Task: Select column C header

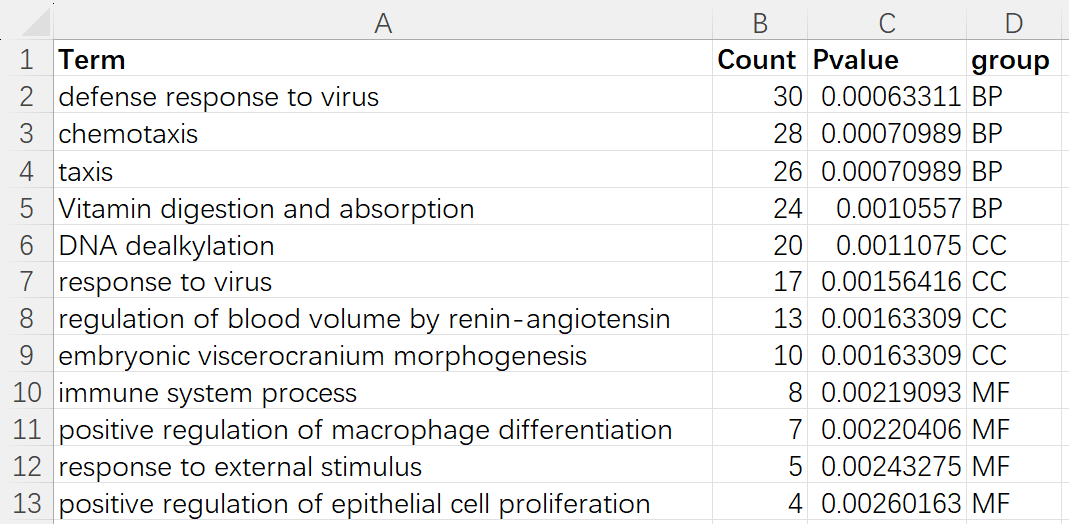Action: point(886,22)
